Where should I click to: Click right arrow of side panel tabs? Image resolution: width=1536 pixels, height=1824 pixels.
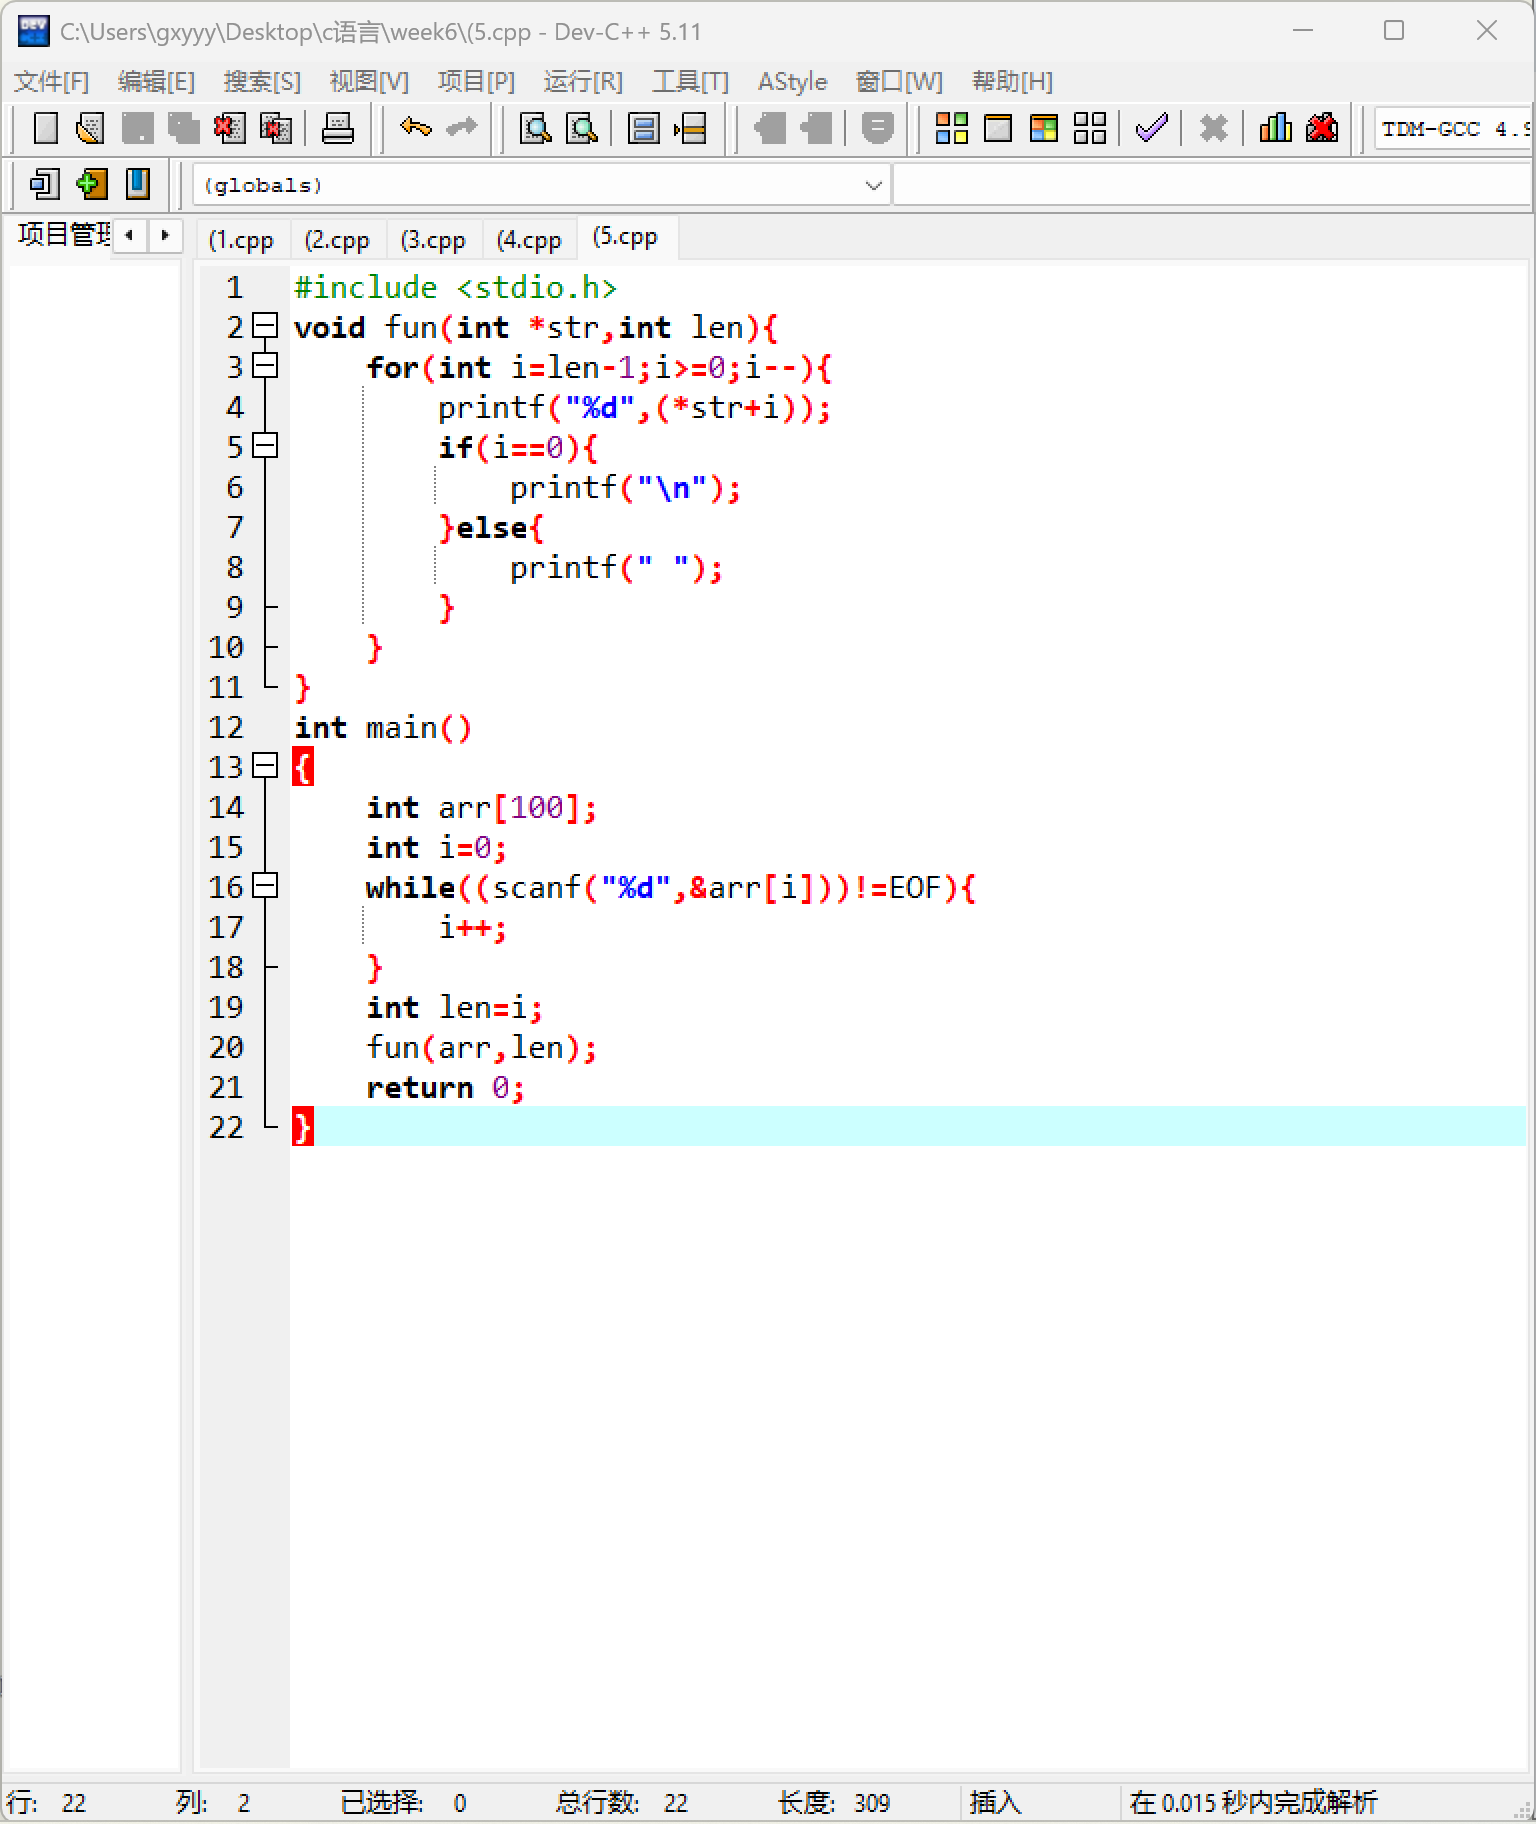165,235
